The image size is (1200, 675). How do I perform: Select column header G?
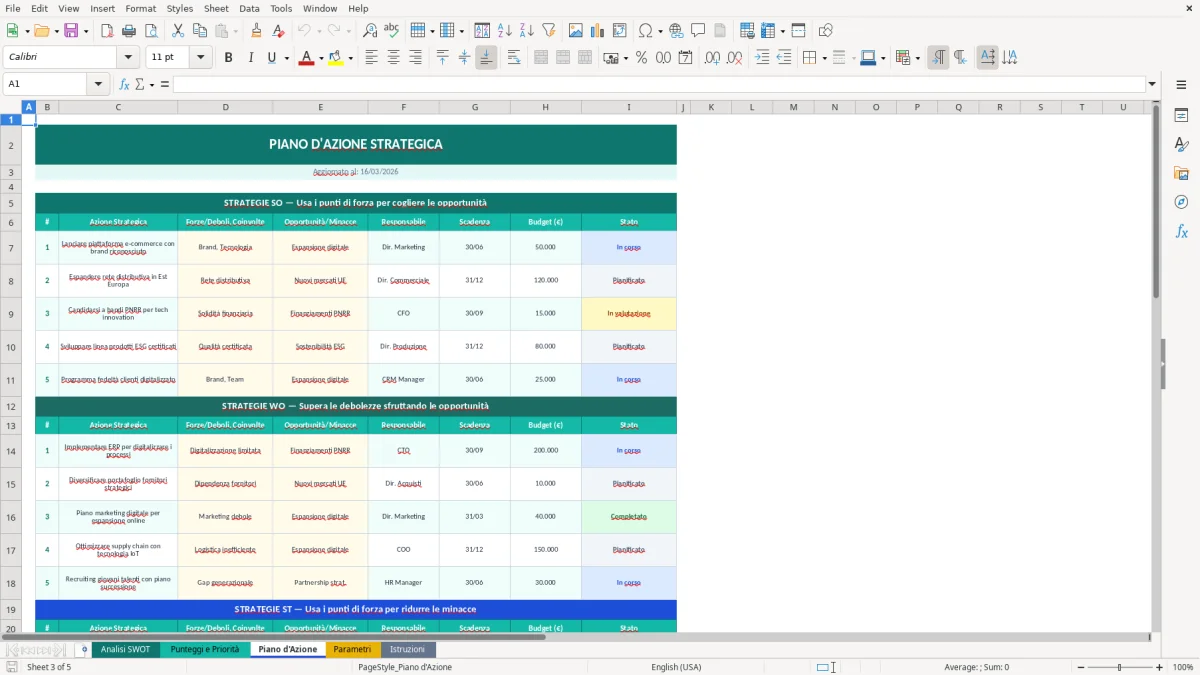474,107
